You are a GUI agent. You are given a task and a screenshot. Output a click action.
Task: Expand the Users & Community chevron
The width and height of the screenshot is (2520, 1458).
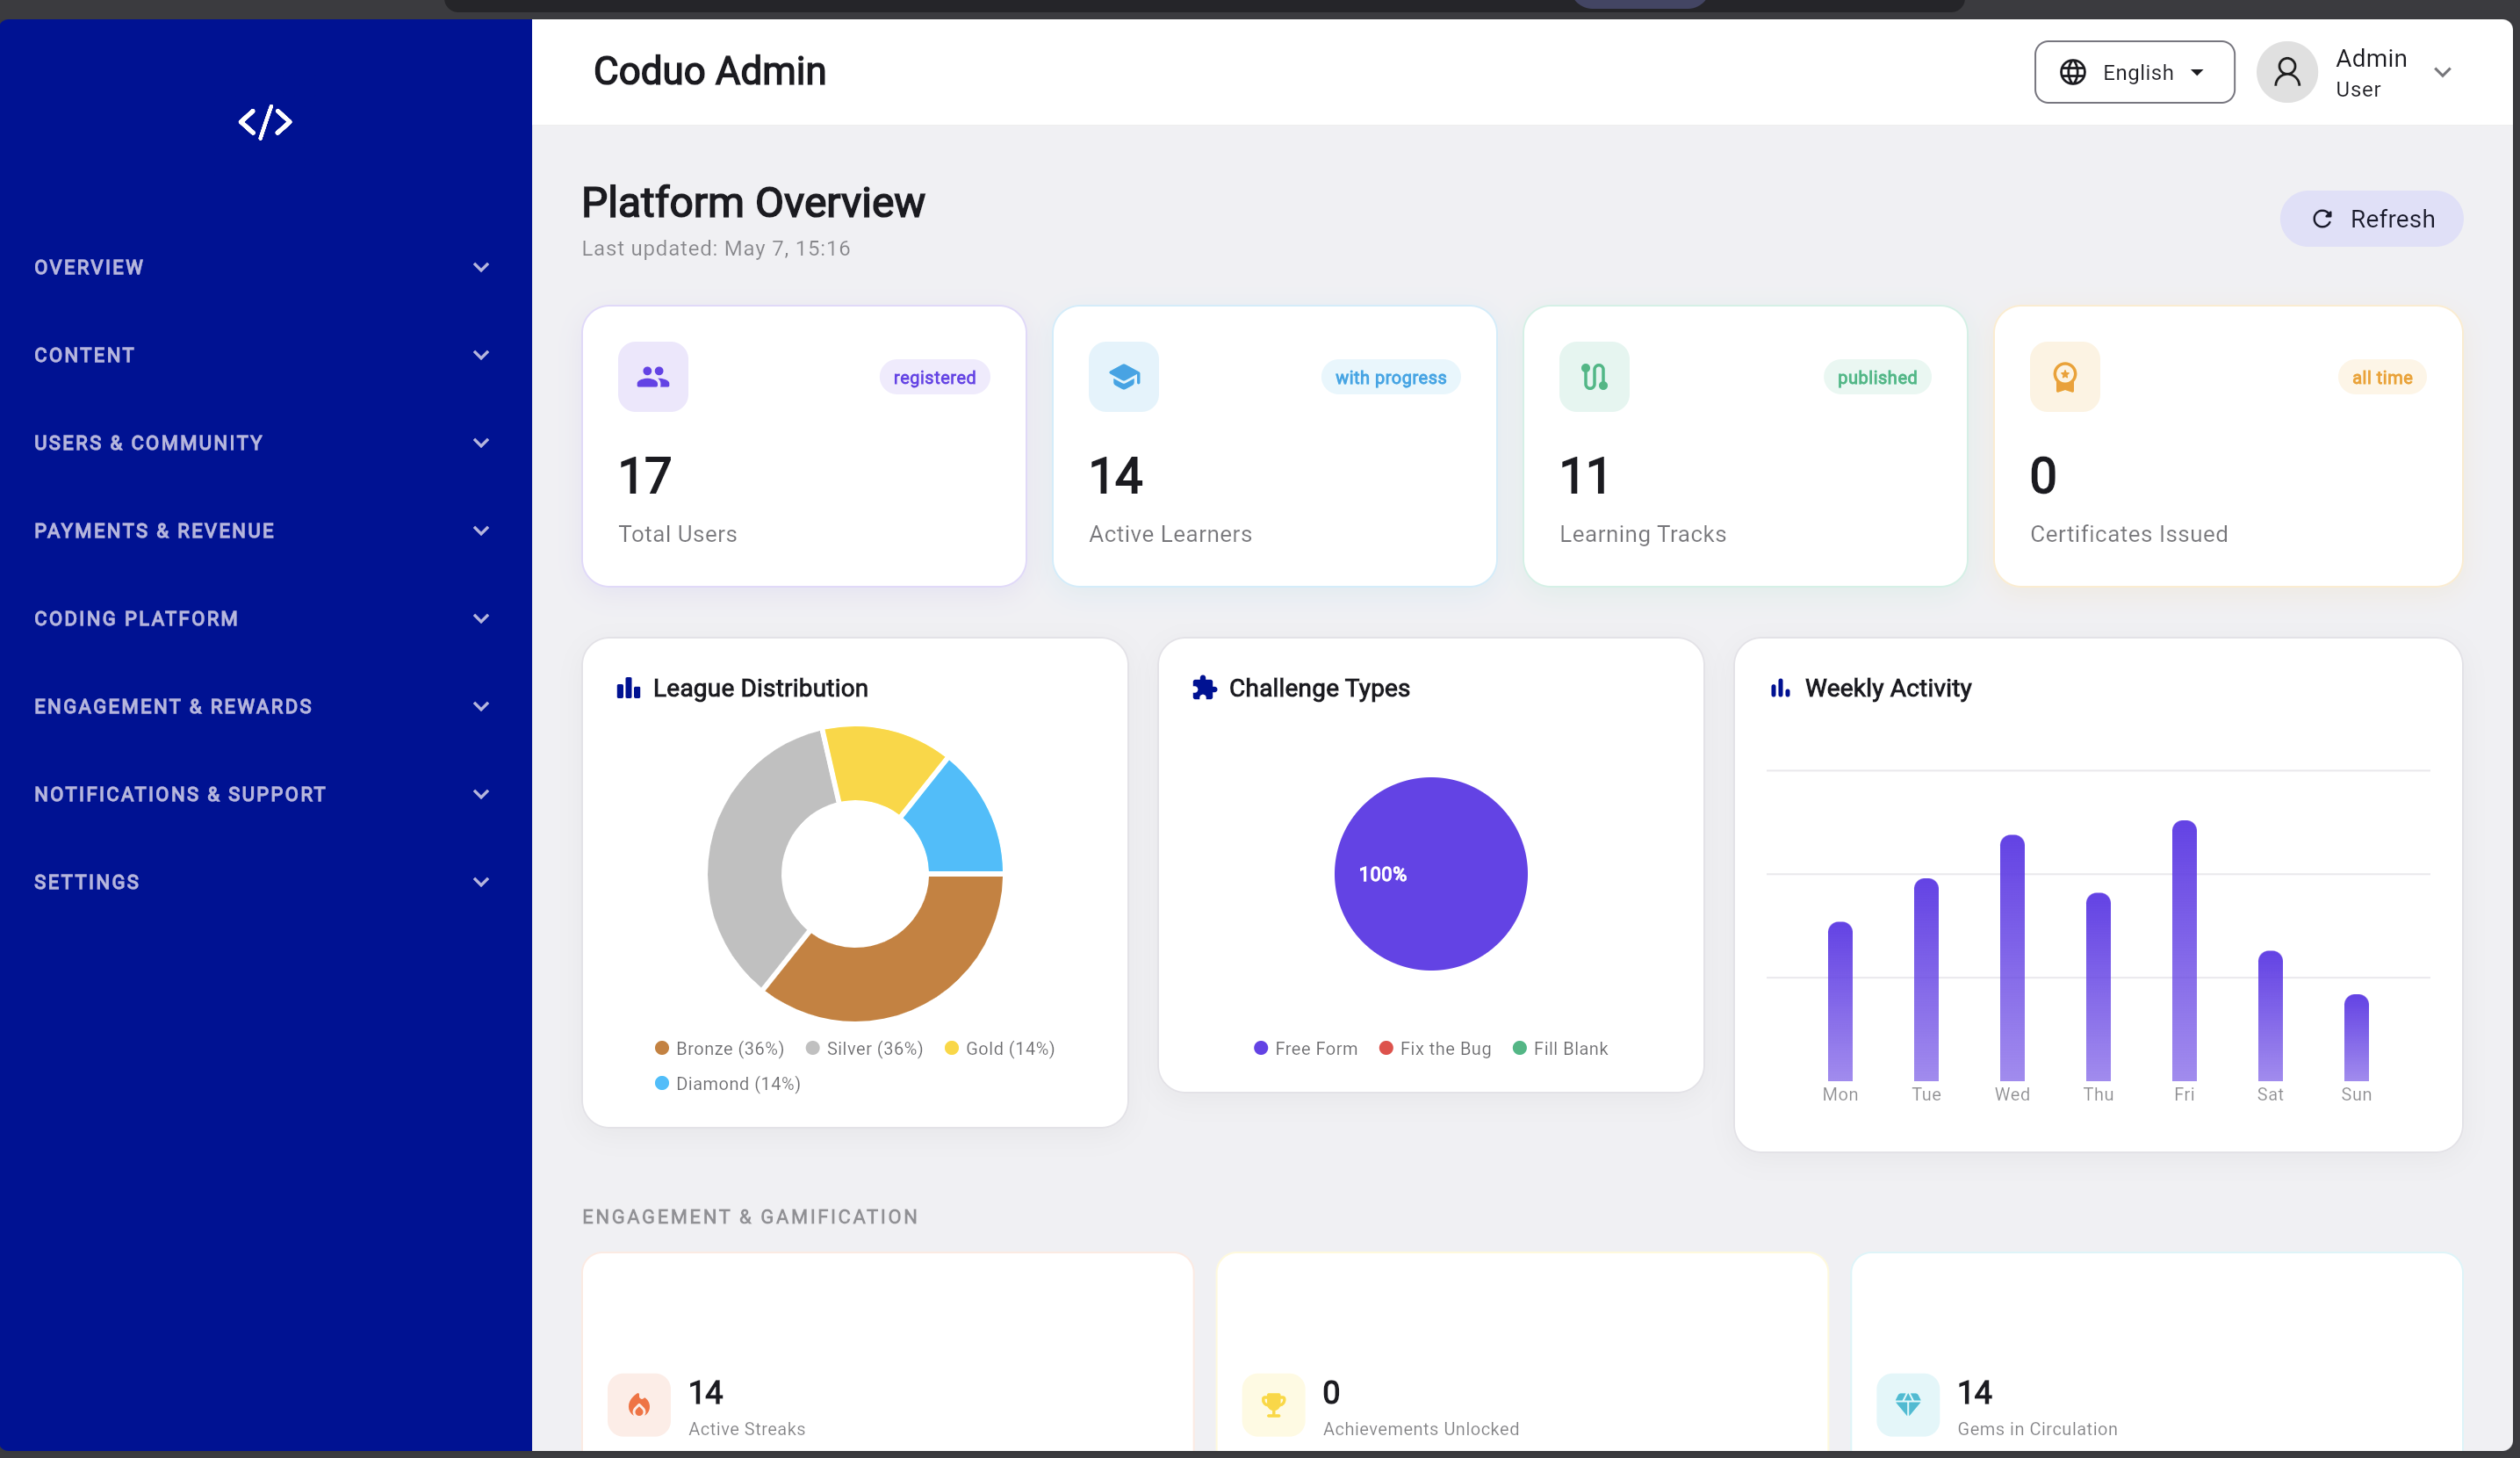click(x=481, y=443)
